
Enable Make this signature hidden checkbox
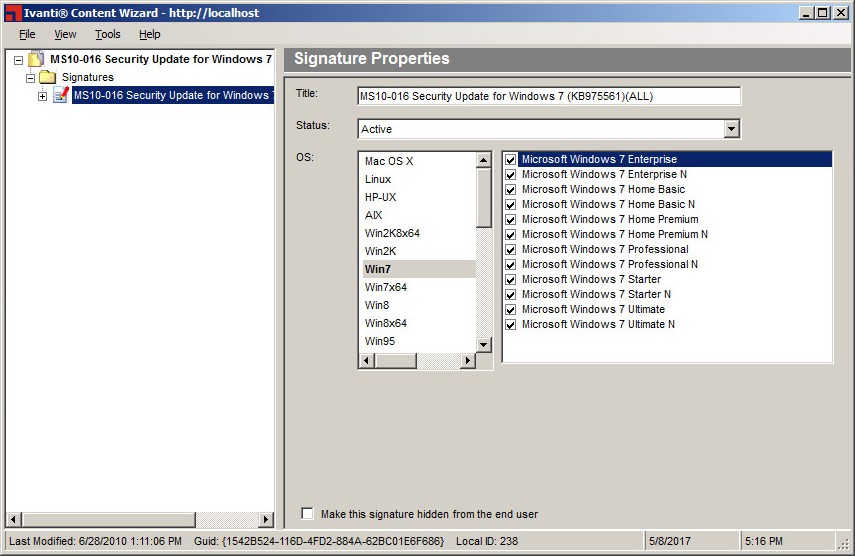(x=308, y=513)
